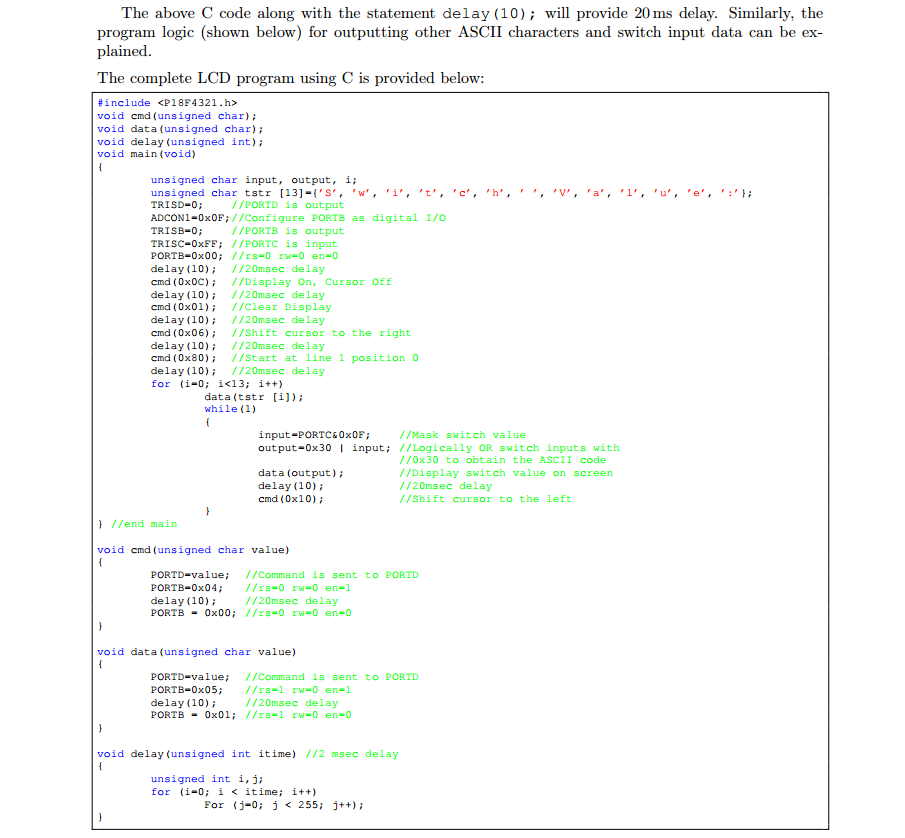Click 'cmd(0x0C);' Display On line
Image resolution: width=905 pixels, height=838 pixels.
[184, 282]
